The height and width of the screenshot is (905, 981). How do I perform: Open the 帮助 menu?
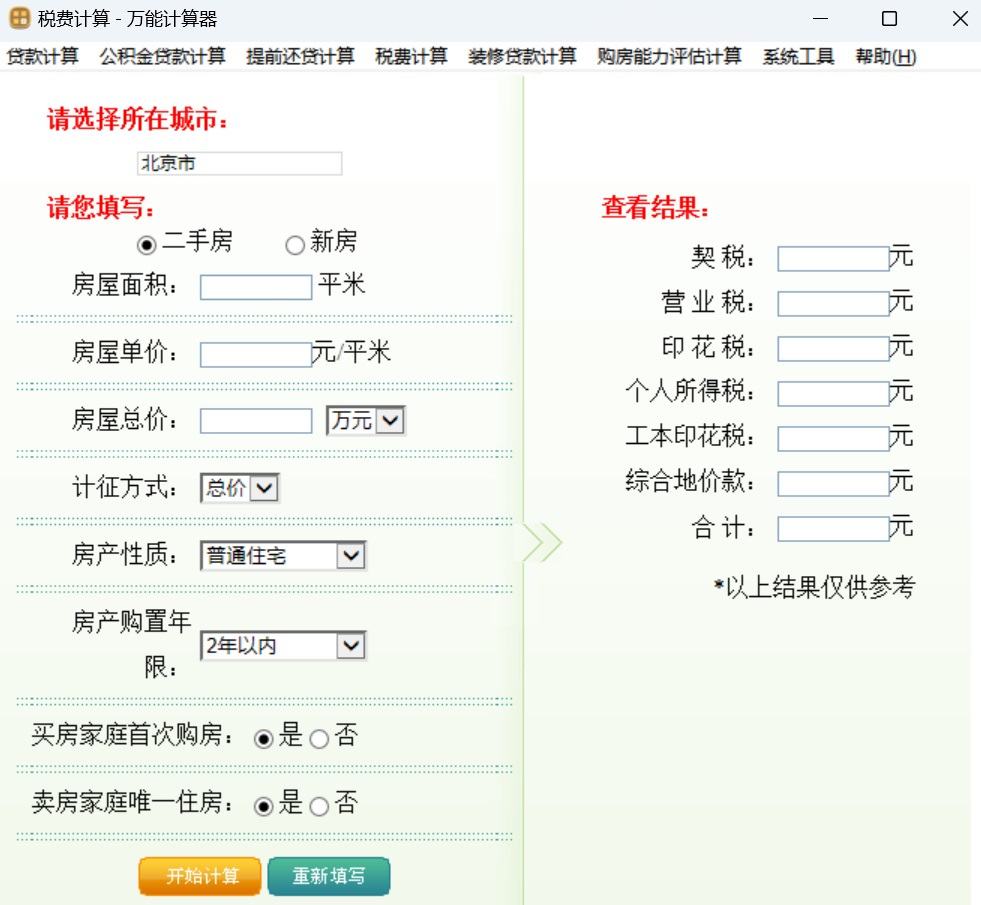pyautogui.click(x=885, y=57)
